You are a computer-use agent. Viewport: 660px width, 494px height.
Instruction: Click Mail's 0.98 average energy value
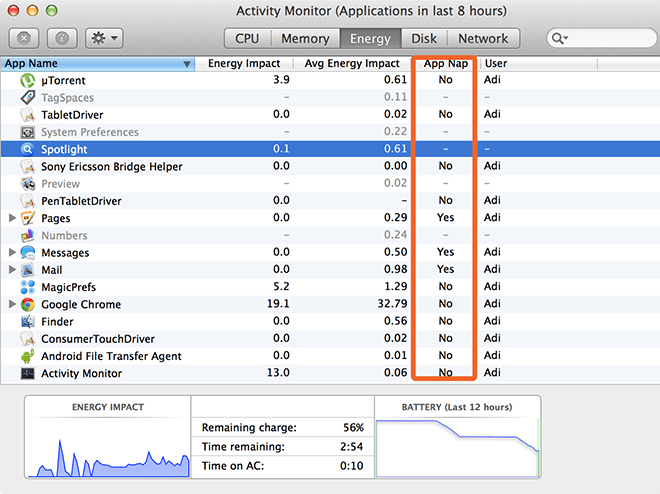tap(396, 269)
